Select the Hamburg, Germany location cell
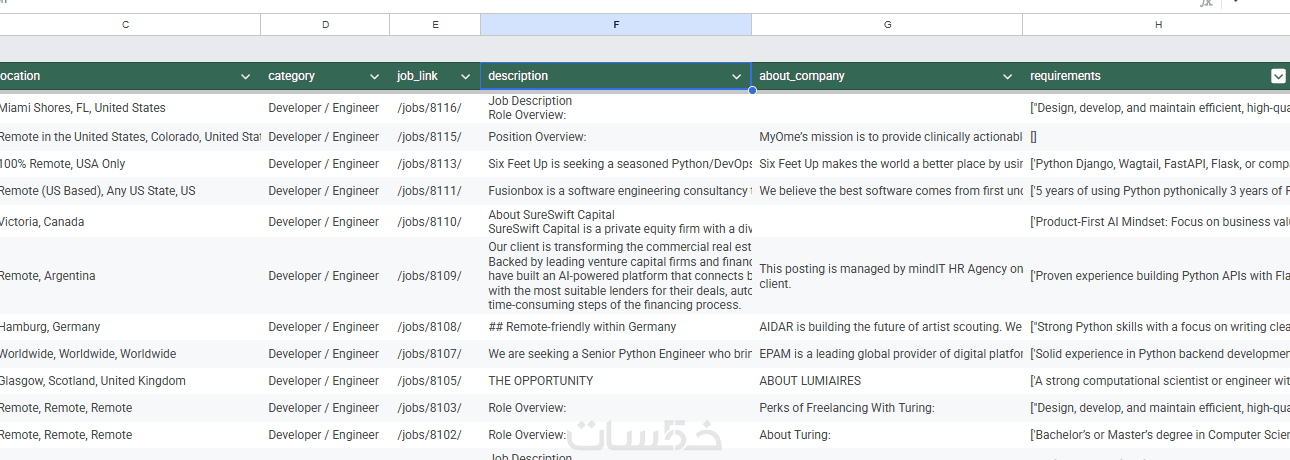The width and height of the screenshot is (1290, 460). tap(130, 327)
